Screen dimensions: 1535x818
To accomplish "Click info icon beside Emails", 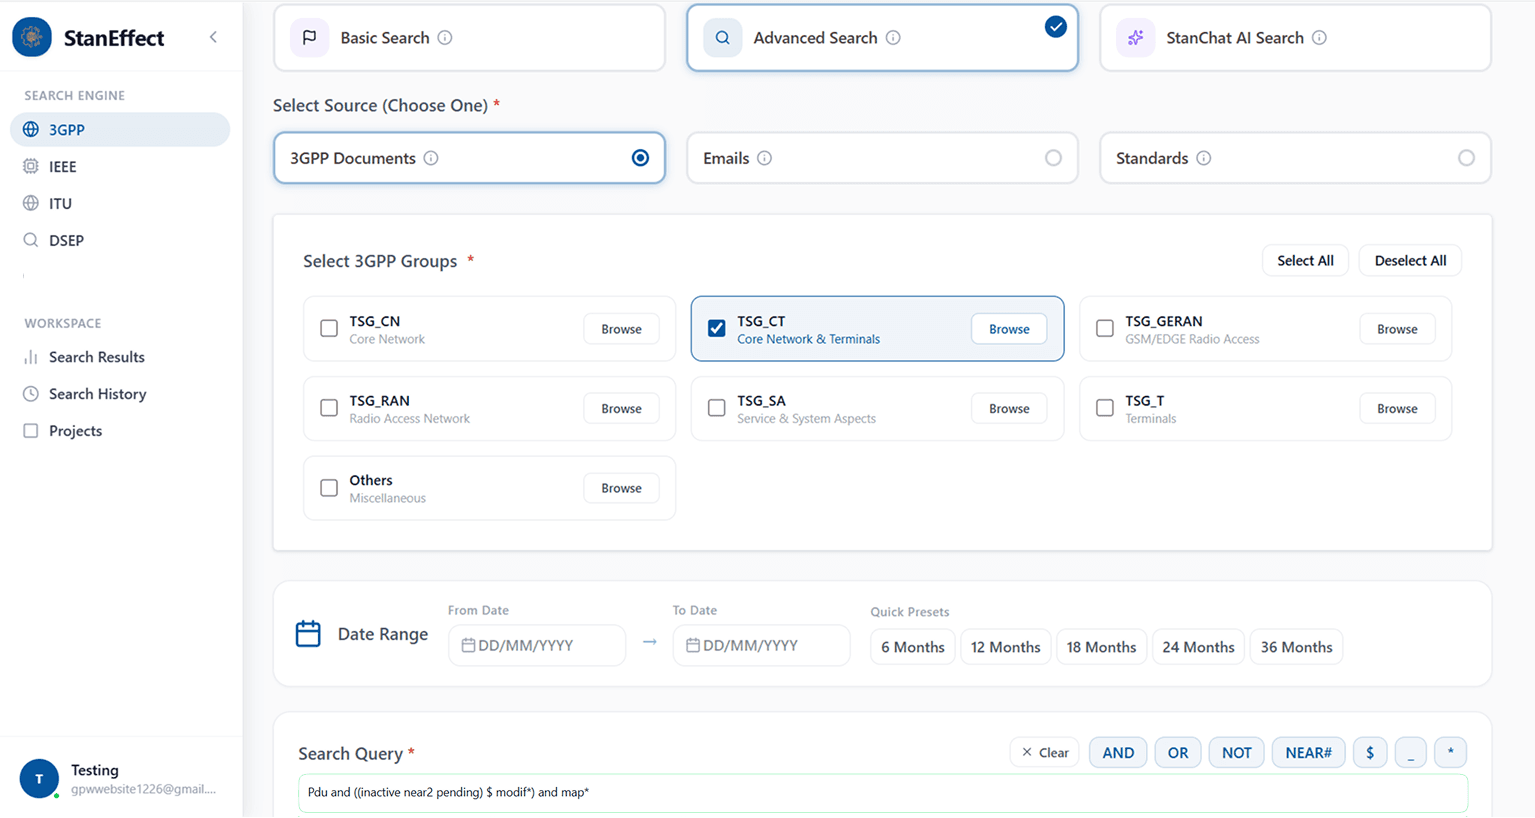I will 764,158.
